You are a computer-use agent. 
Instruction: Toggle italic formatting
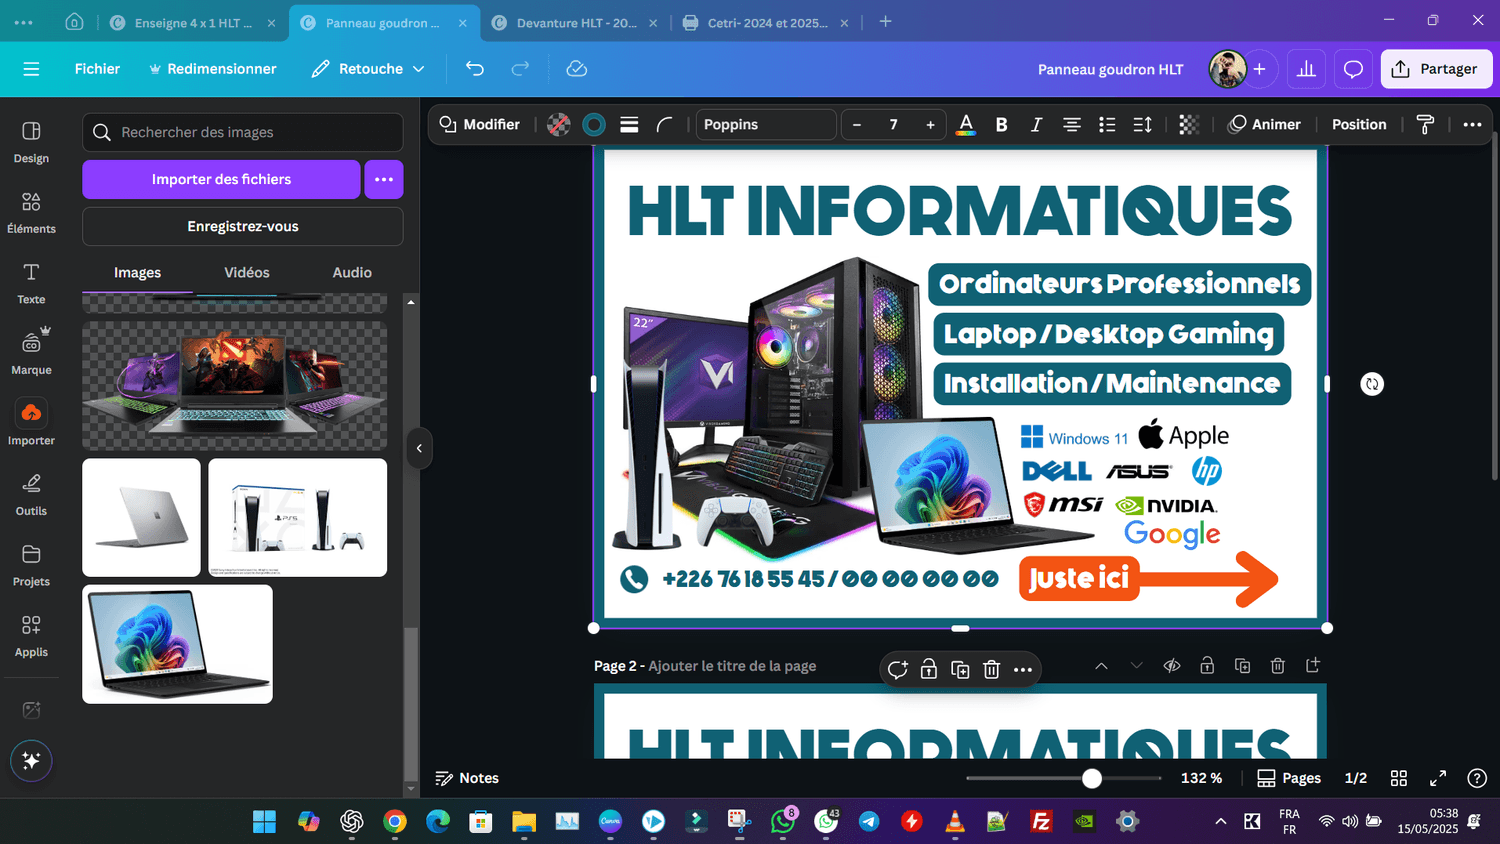pyautogui.click(x=1036, y=124)
